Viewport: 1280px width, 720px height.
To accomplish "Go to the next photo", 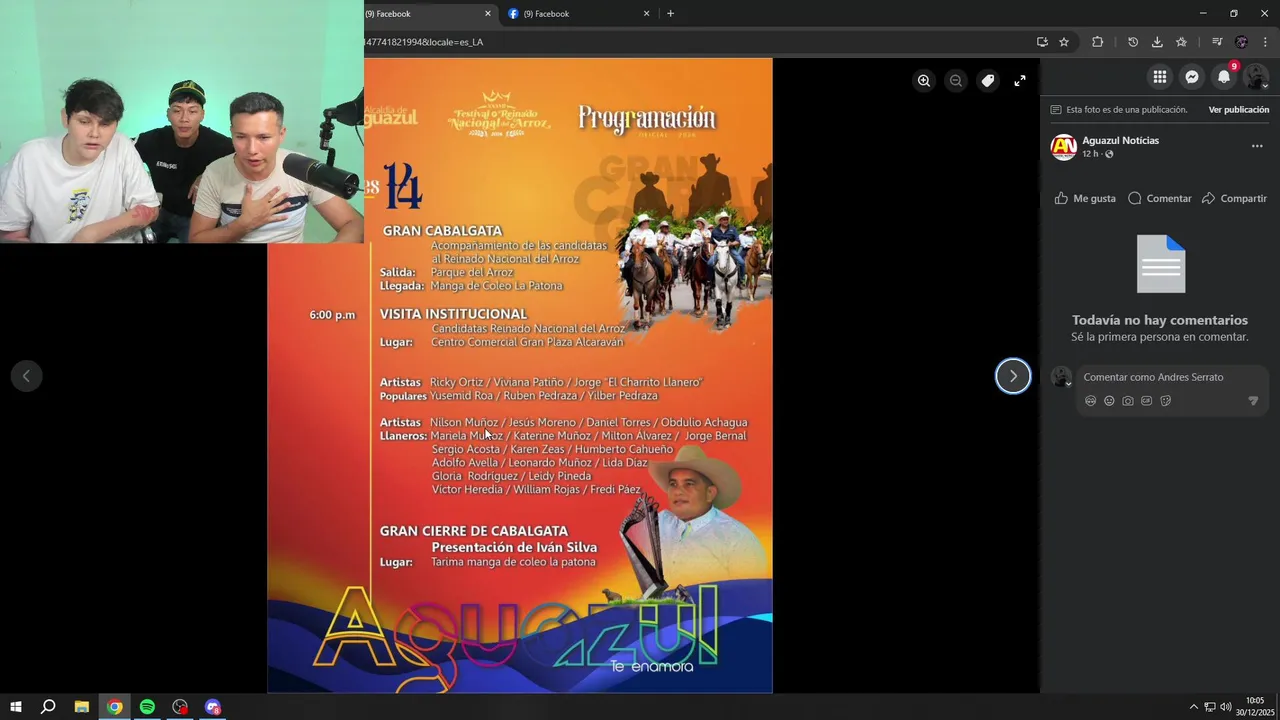I will 1013,376.
